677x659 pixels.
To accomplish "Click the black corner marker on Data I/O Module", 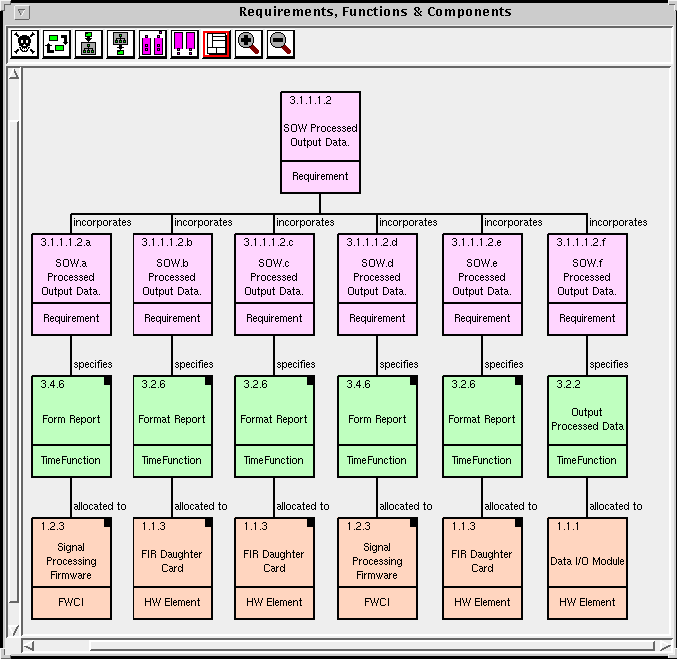I will click(621, 523).
